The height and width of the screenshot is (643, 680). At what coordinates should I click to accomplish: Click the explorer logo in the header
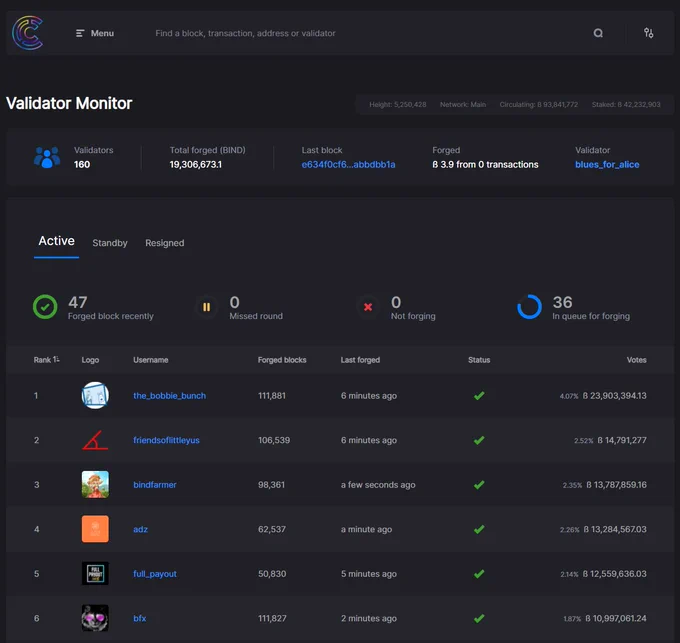click(x=28, y=33)
